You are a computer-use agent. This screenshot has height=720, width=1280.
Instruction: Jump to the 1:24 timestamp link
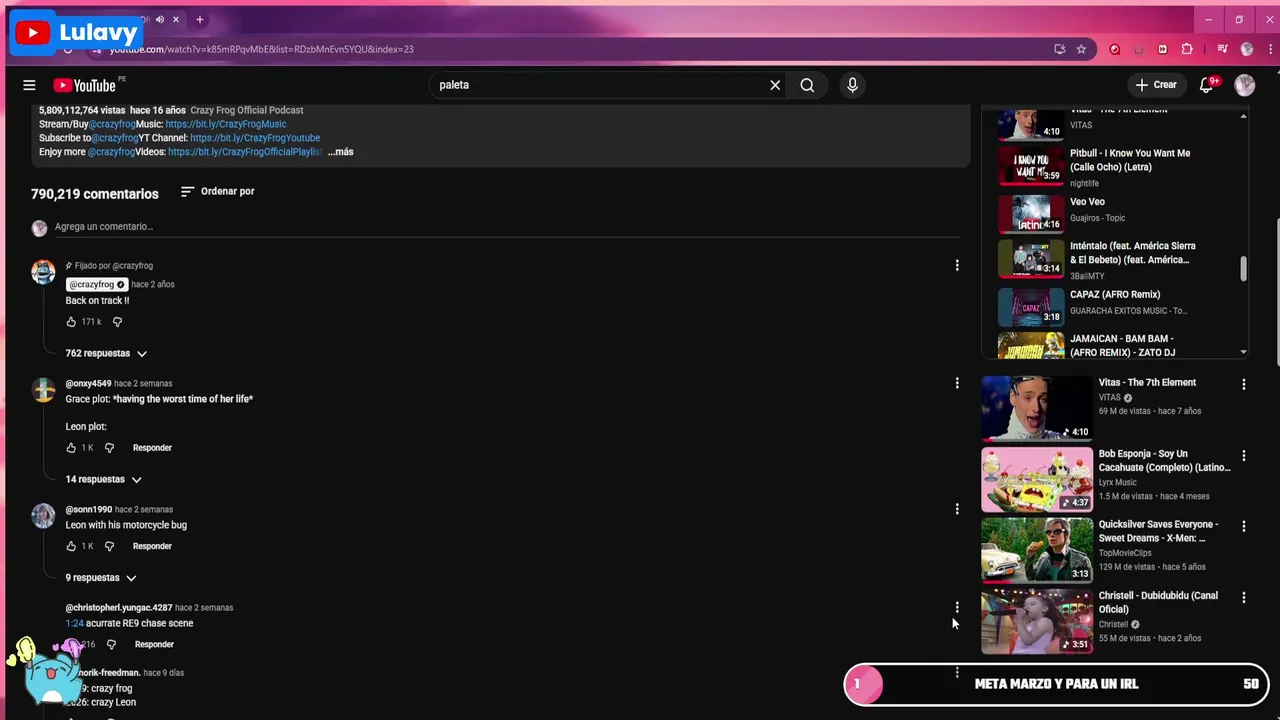pos(74,623)
